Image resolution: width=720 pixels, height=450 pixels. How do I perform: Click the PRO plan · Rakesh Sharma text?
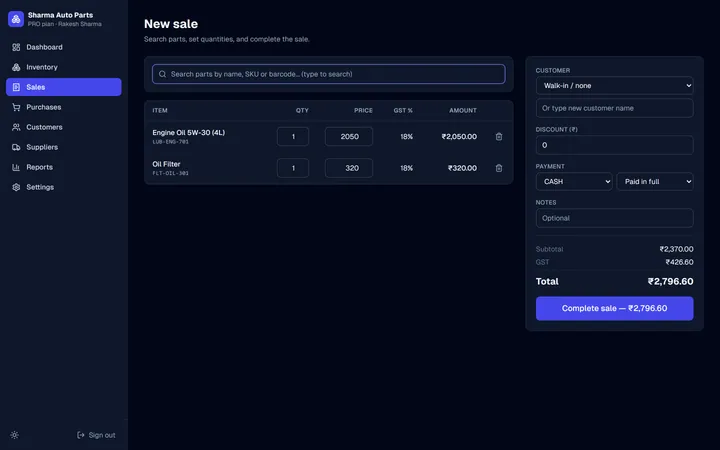[x=65, y=24]
